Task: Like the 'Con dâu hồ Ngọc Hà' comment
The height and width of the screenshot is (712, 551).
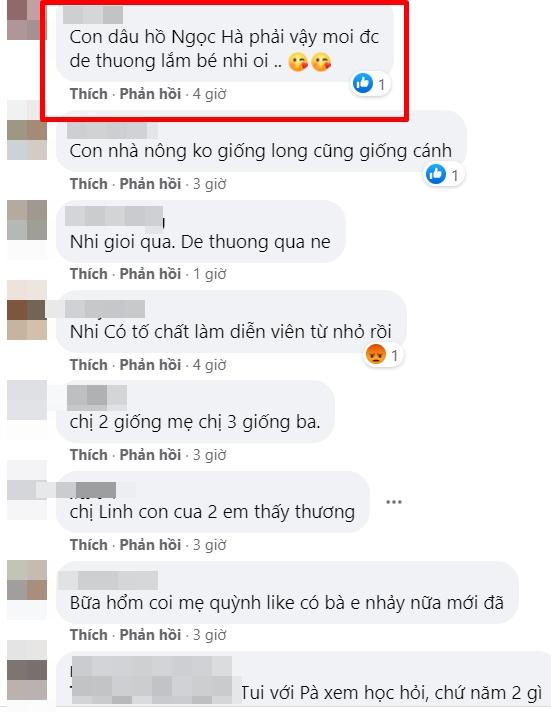Action: pyautogui.click(x=89, y=94)
